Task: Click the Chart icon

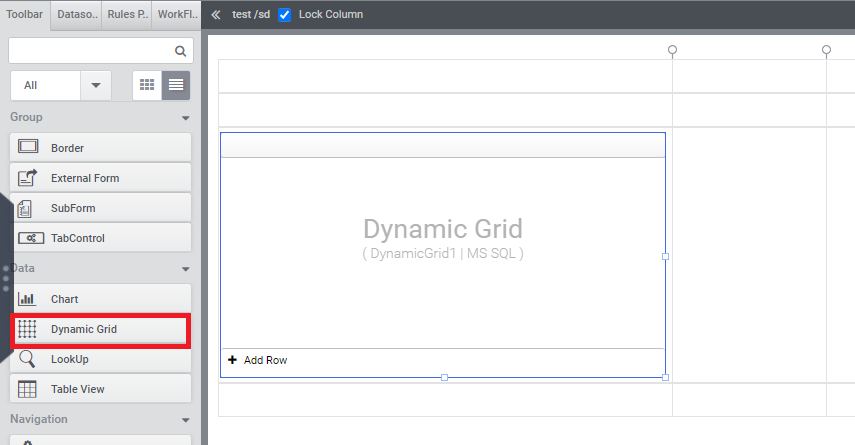Action: [x=27, y=299]
